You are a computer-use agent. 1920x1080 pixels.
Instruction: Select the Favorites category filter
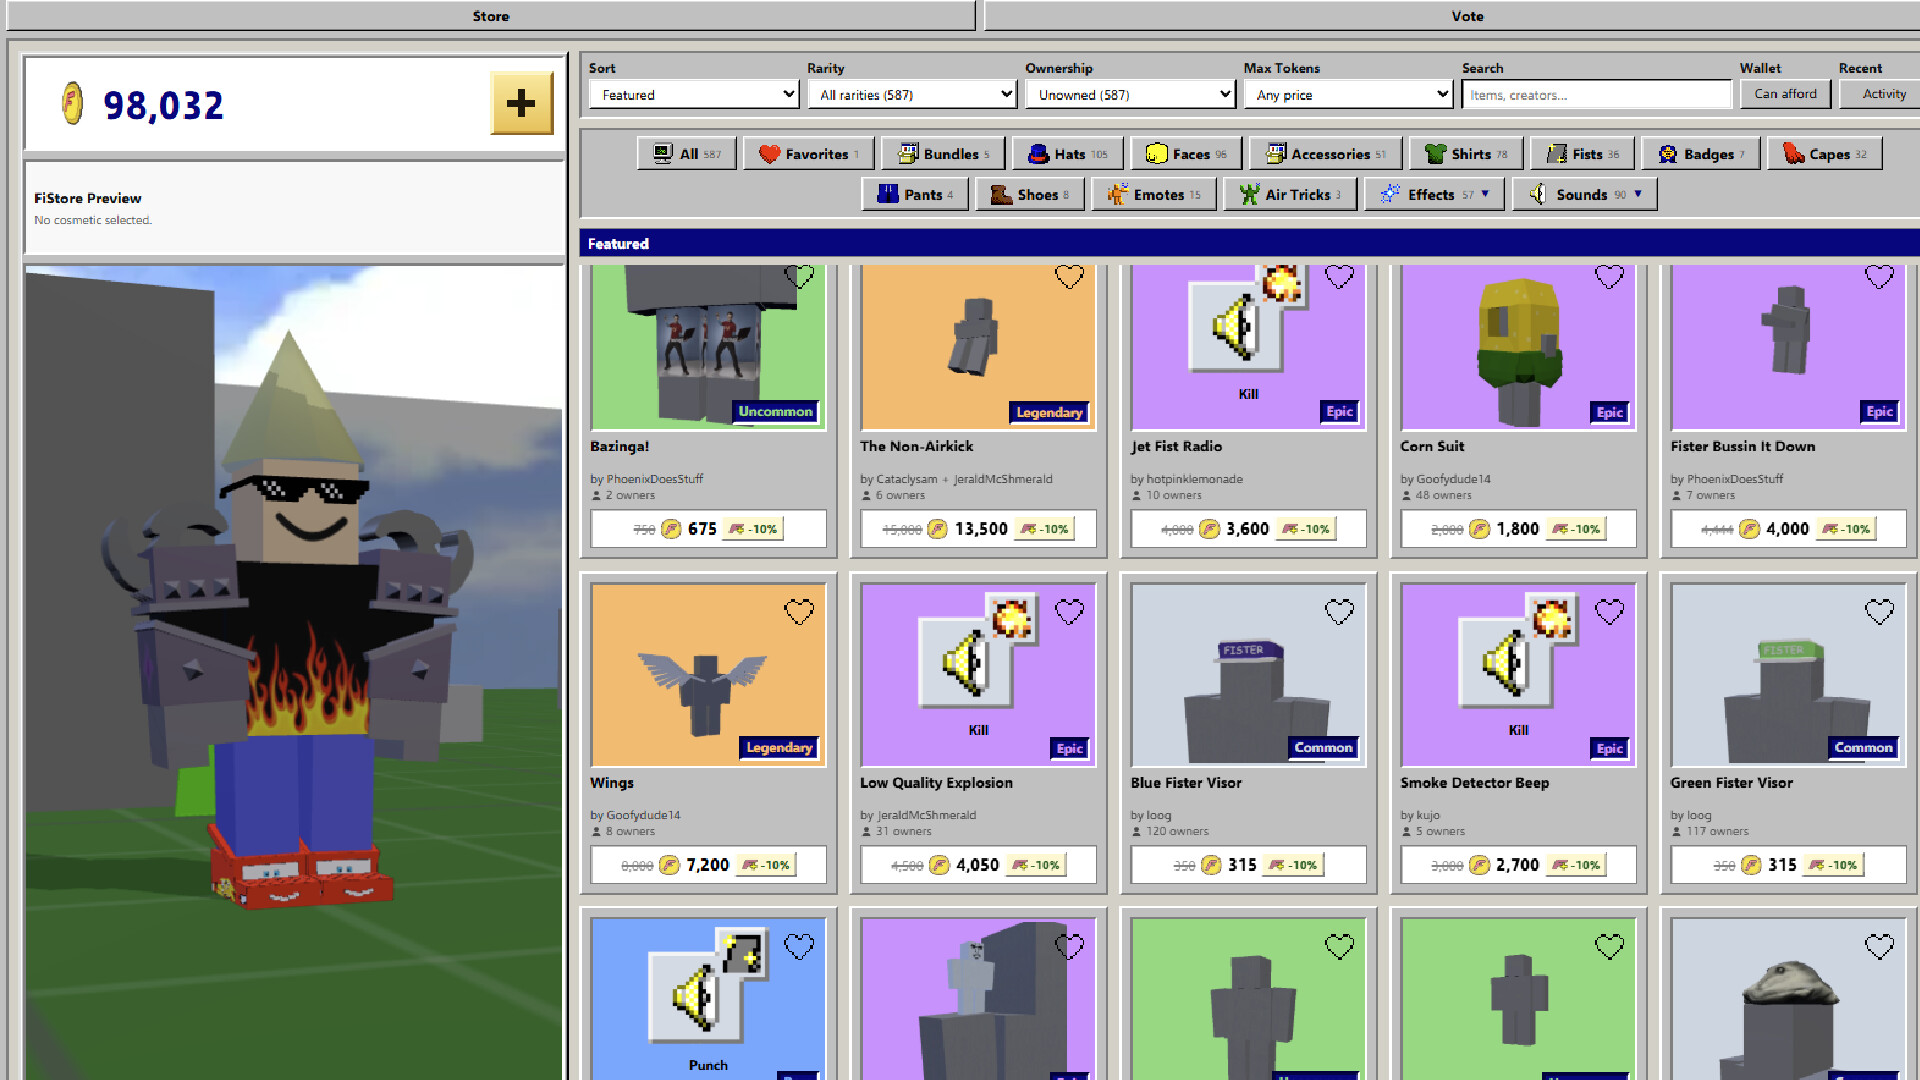809,153
